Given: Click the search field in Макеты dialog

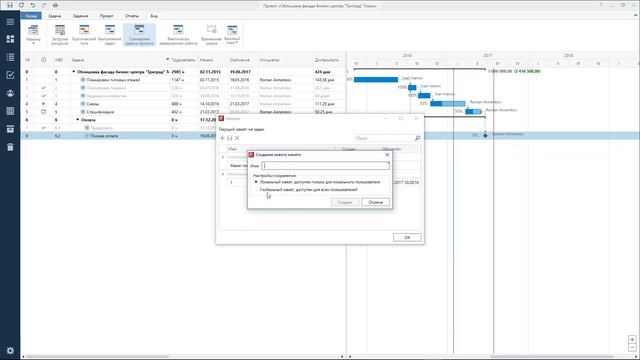Looking at the screenshot, I should [384, 138].
